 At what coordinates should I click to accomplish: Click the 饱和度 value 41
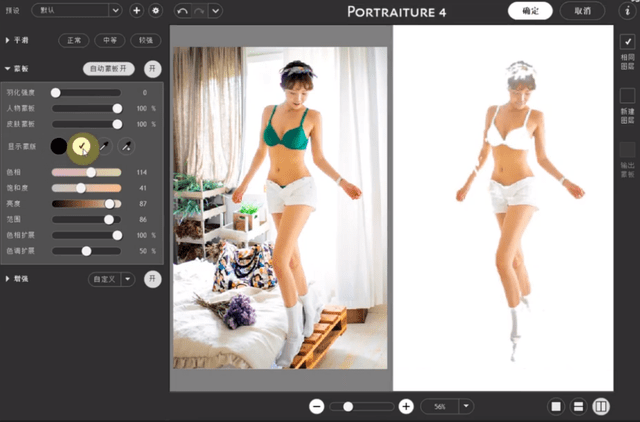pyautogui.click(x=143, y=188)
